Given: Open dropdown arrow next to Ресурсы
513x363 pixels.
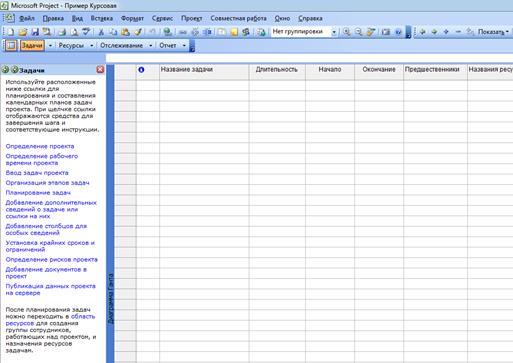Looking at the screenshot, I should click(91, 45).
